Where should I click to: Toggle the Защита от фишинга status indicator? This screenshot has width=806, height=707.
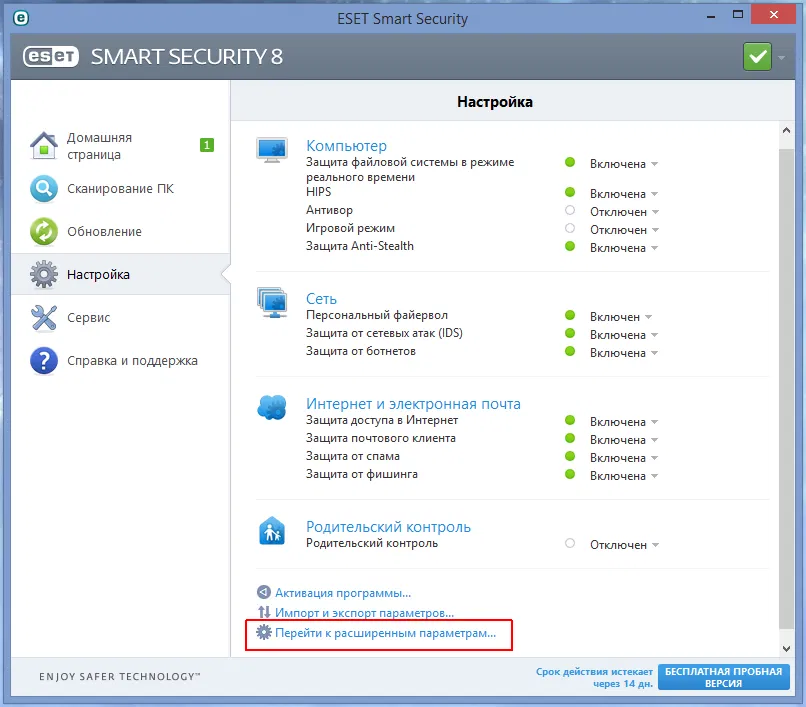570,474
